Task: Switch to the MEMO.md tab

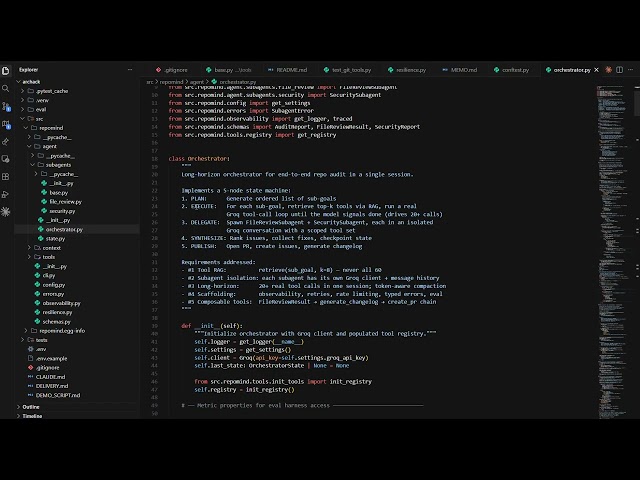Action: [460, 70]
